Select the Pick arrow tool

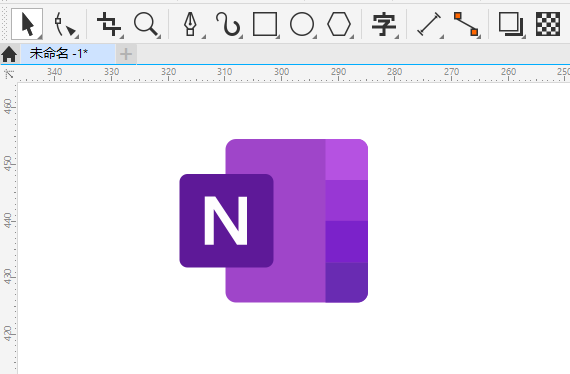click(27, 24)
